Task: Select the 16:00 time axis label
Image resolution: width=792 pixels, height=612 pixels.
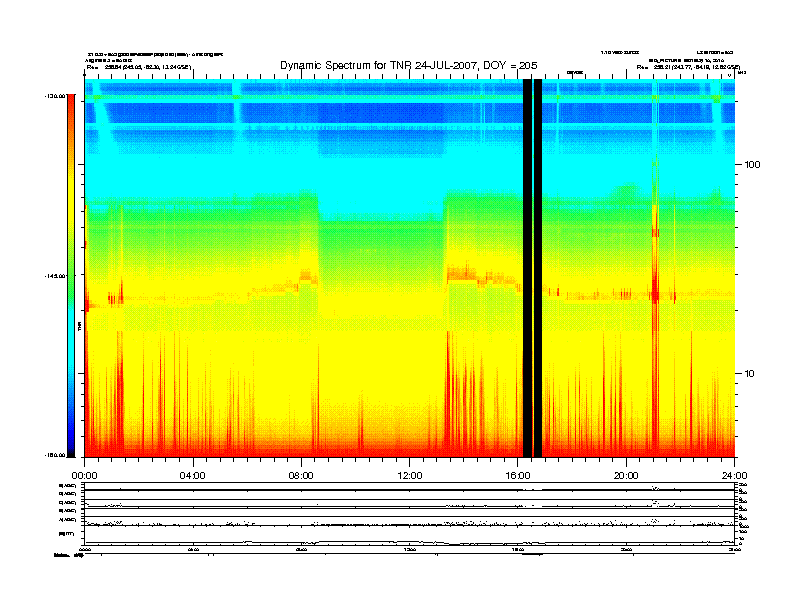Action: 518,476
